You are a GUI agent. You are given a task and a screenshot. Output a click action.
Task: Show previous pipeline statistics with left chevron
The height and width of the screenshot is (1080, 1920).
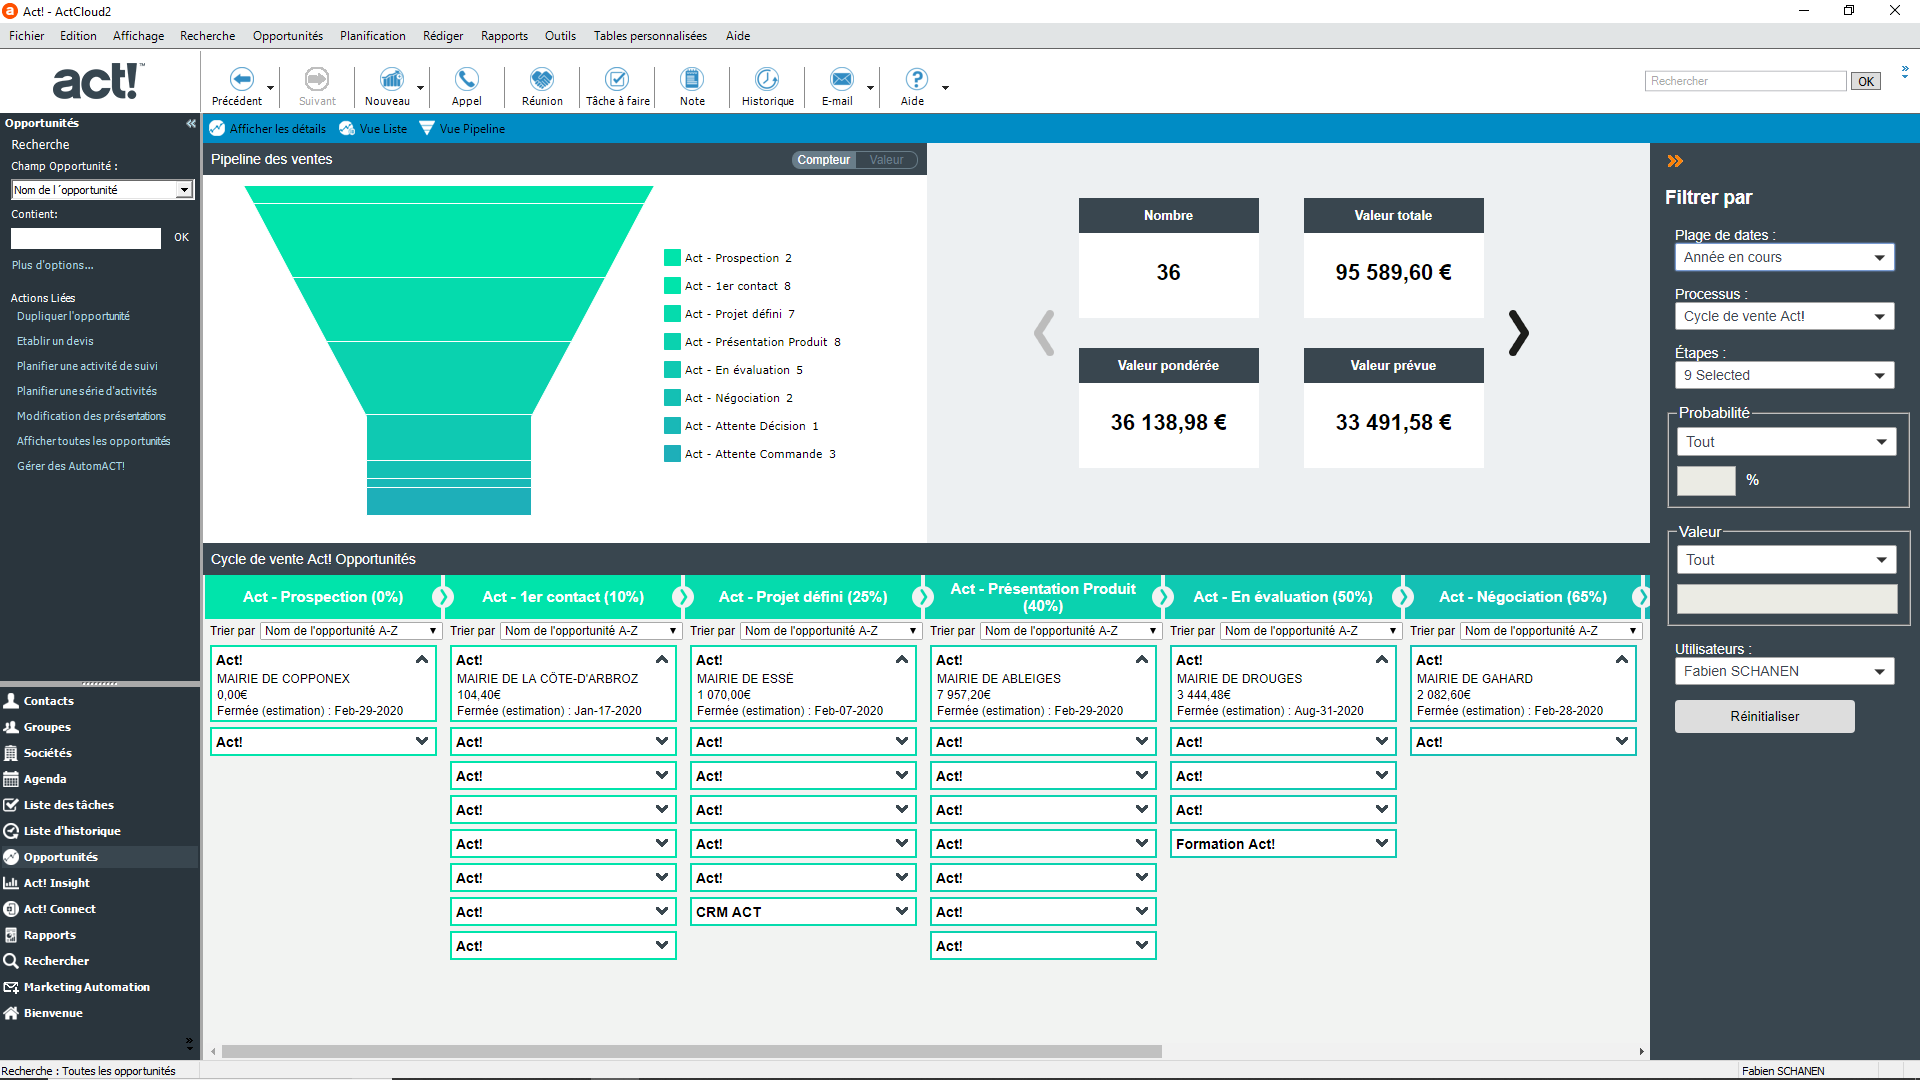pyautogui.click(x=1044, y=333)
